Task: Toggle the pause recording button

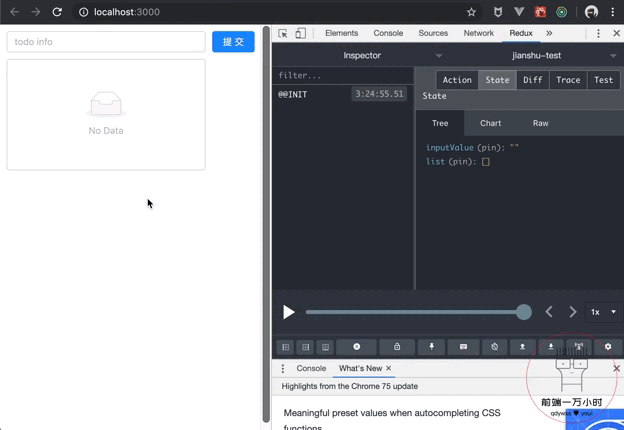Action: coord(357,347)
